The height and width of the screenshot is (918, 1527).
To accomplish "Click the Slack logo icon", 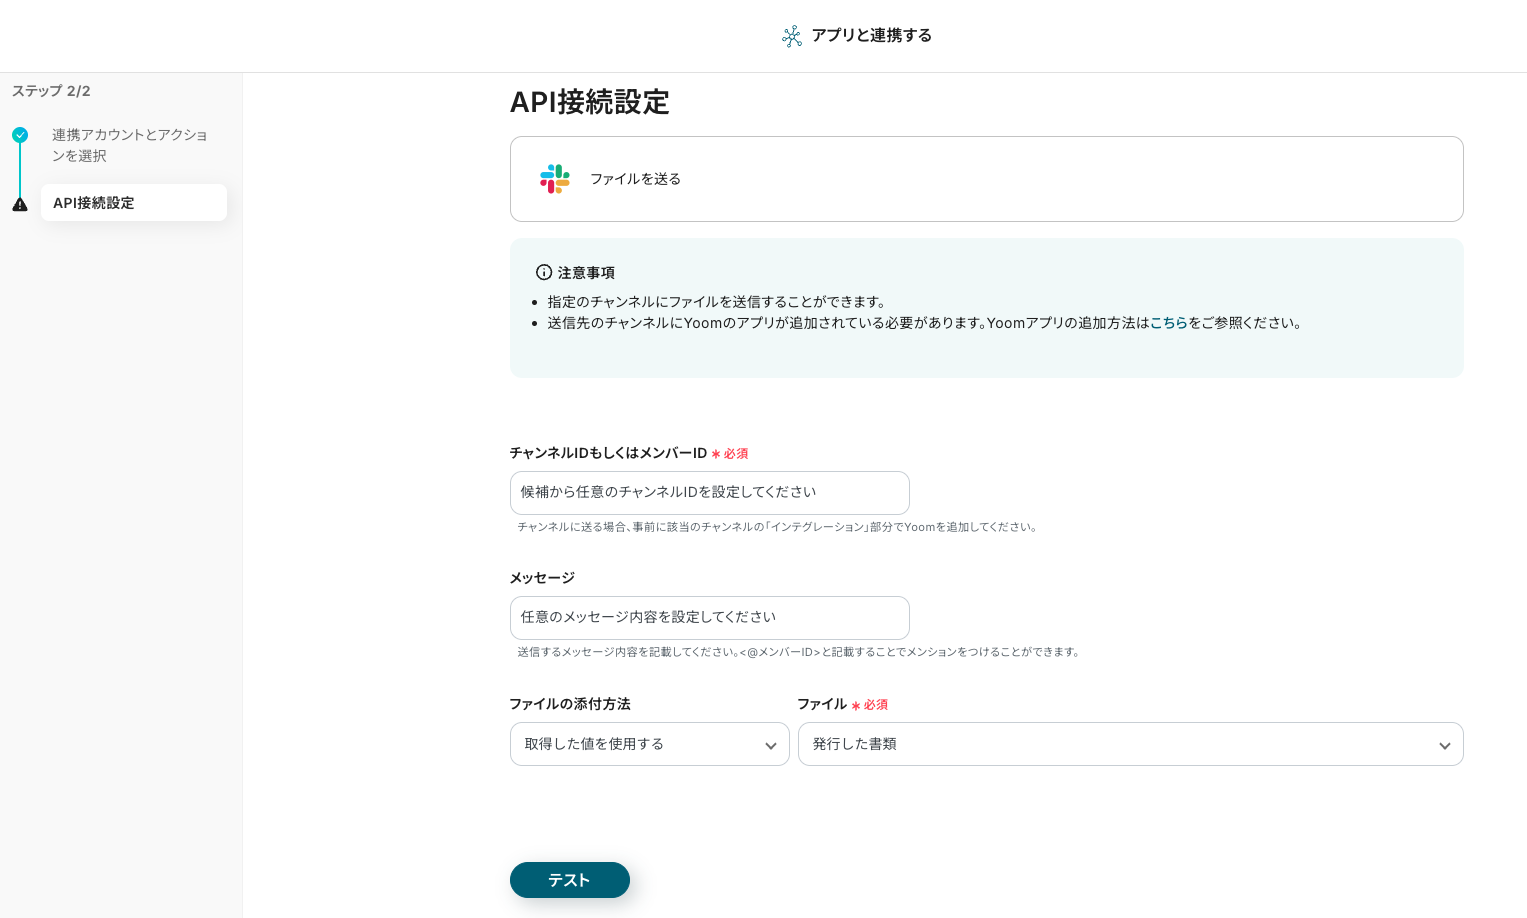I will point(554,179).
